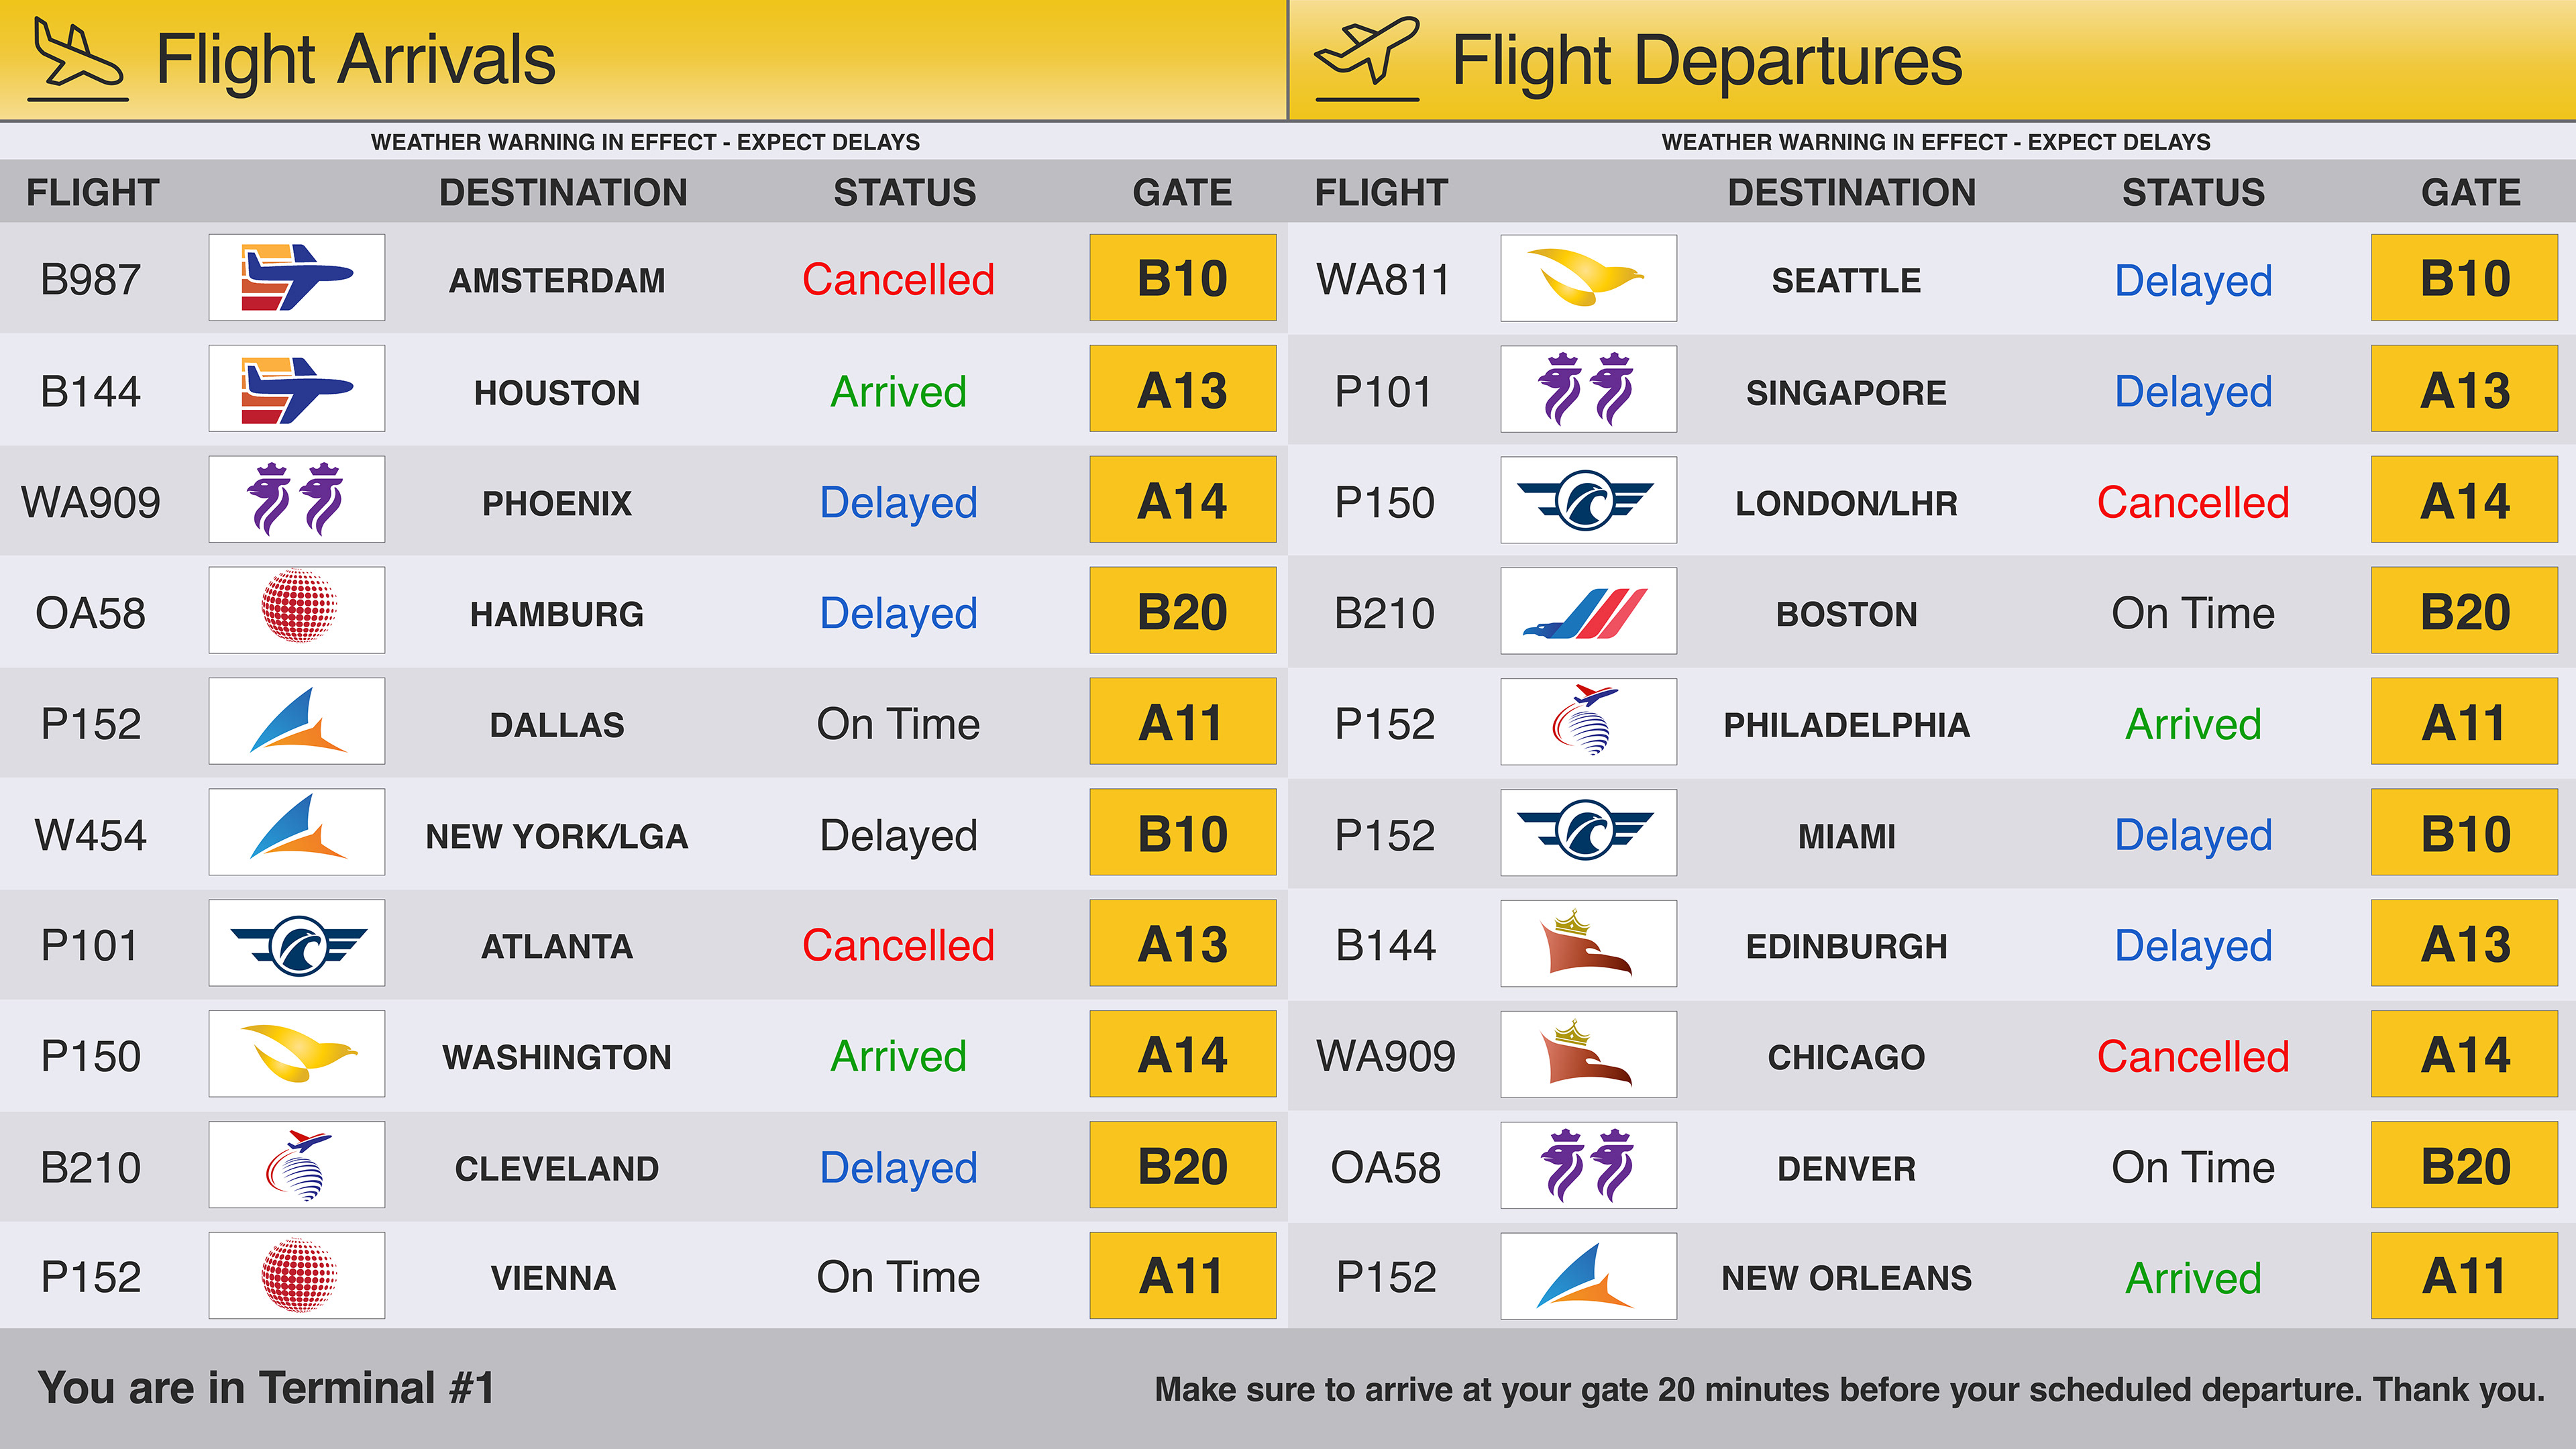2576x1449 pixels.
Task: Click the Cancelled status for Amsterdam
Action: tap(898, 279)
